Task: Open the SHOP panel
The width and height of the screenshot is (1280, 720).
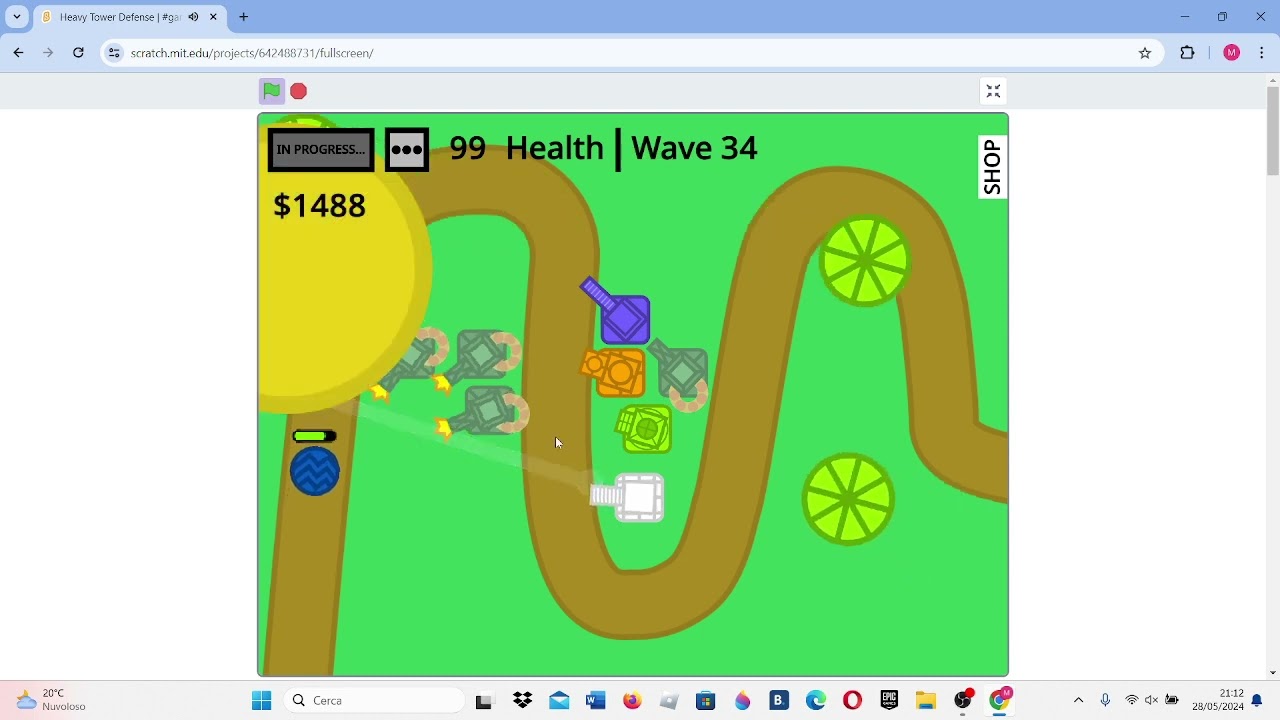Action: coord(992,167)
